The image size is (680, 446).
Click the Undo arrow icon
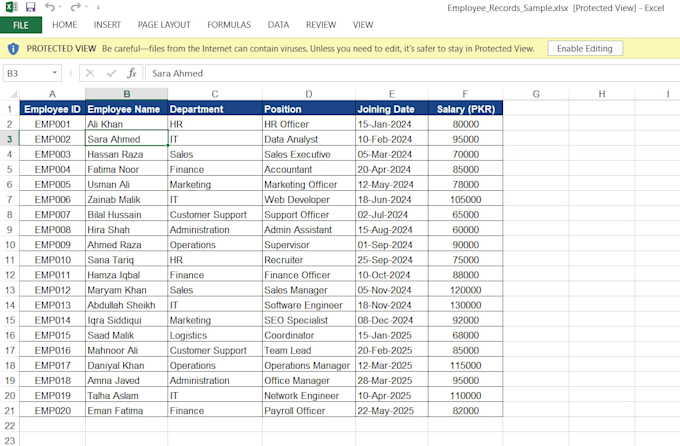(x=49, y=7)
